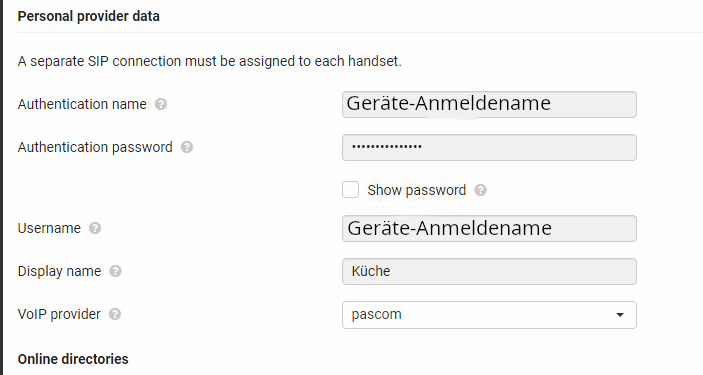Enable the Show password checkbox
This screenshot has height=375, width=703.
351,190
